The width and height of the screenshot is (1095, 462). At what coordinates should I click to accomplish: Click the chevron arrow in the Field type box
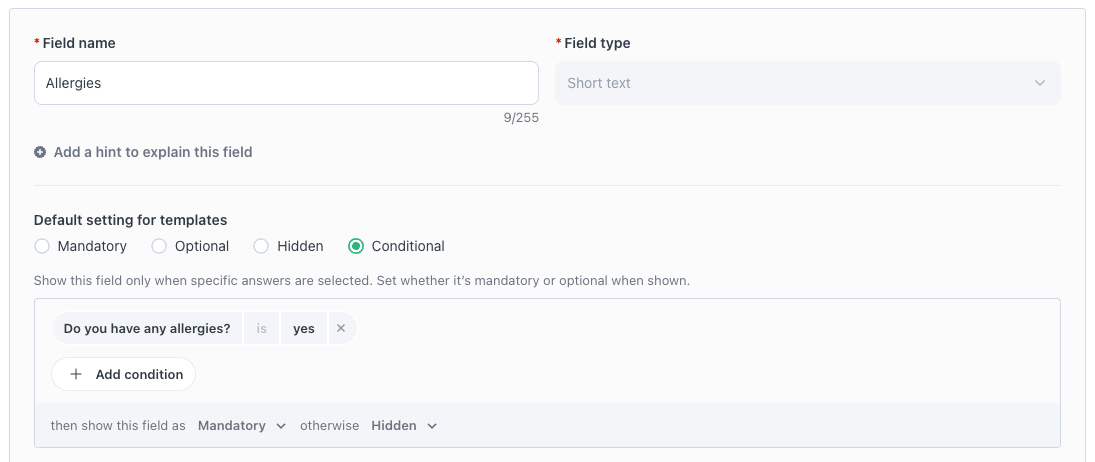[1040, 83]
